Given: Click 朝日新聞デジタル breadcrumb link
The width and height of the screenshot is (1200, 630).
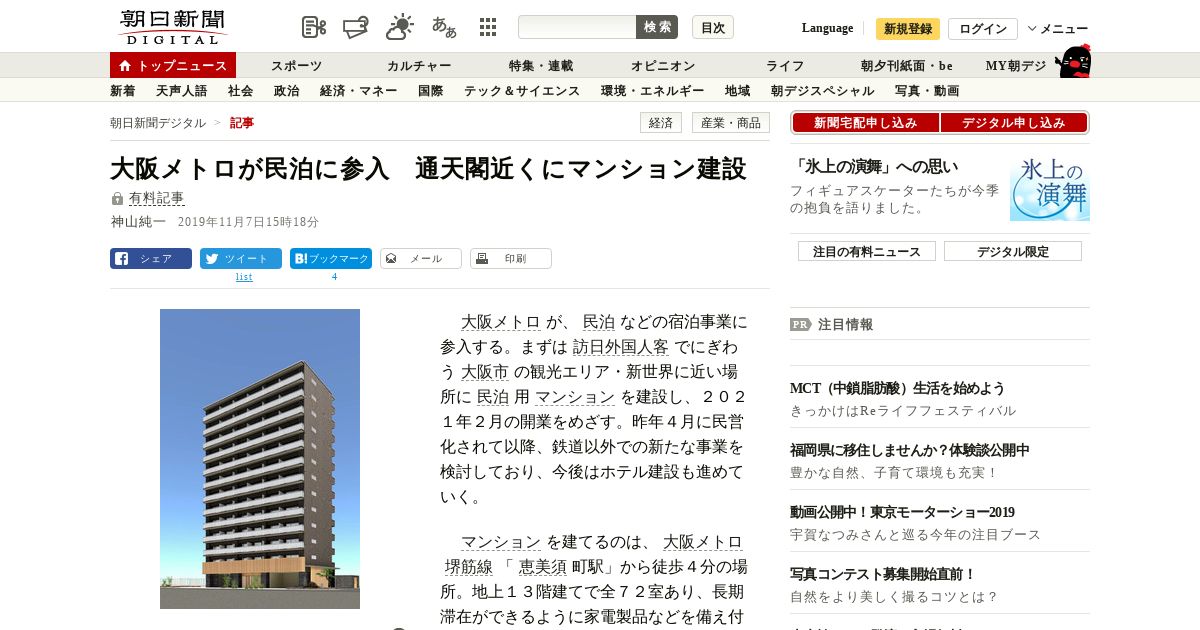Looking at the screenshot, I should (x=158, y=123).
